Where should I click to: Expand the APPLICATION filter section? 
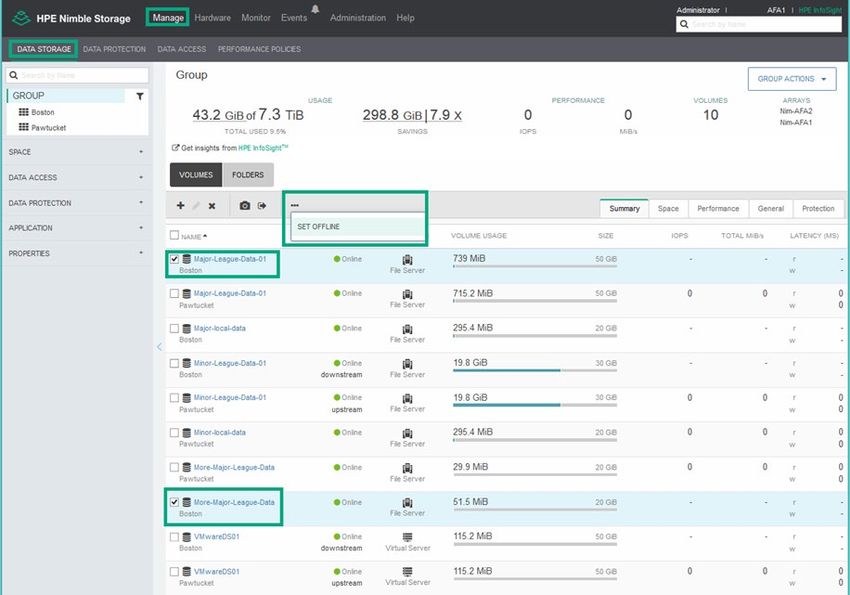76,228
